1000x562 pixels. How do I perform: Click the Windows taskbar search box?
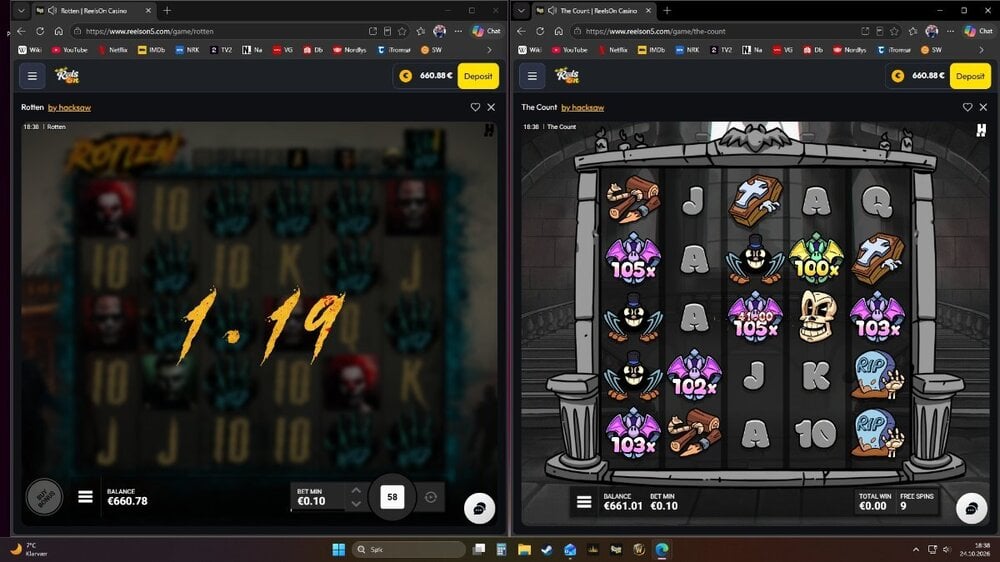coord(409,549)
